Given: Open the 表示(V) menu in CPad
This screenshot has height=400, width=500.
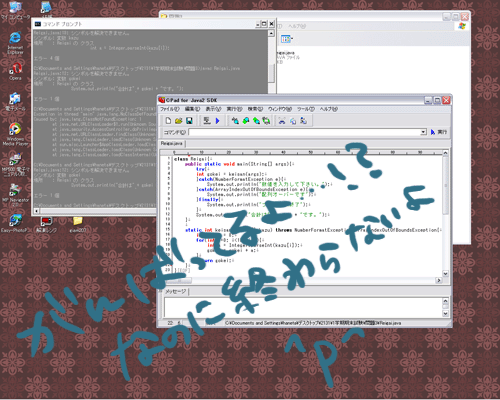Looking at the screenshot, I should coord(213,109).
